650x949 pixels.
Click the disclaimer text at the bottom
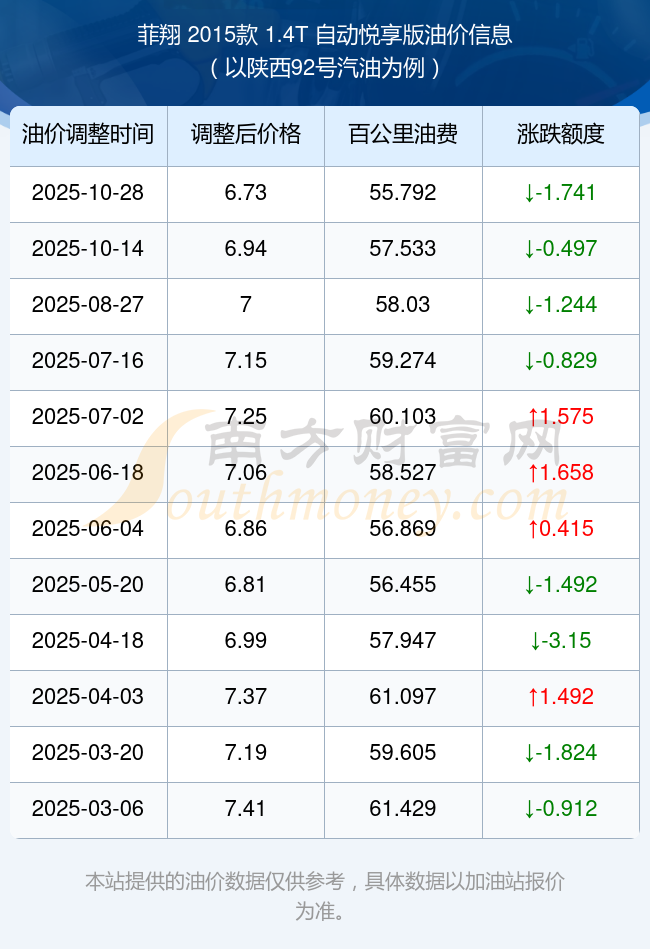click(324, 896)
